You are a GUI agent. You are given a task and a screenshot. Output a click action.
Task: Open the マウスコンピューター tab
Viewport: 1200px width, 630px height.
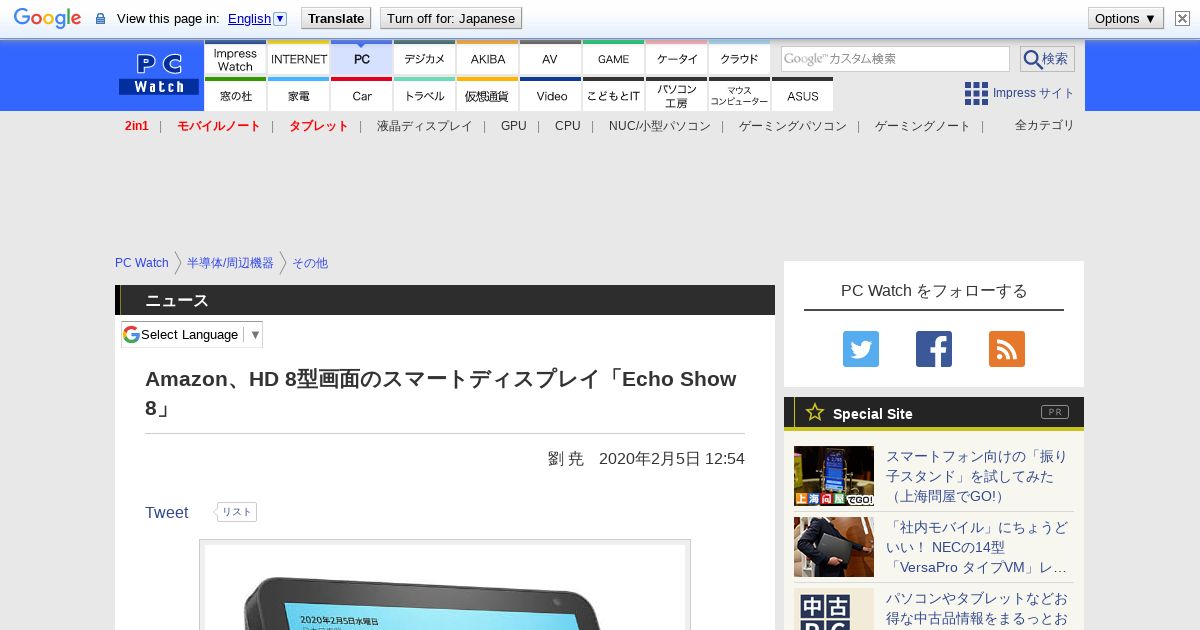click(740, 95)
